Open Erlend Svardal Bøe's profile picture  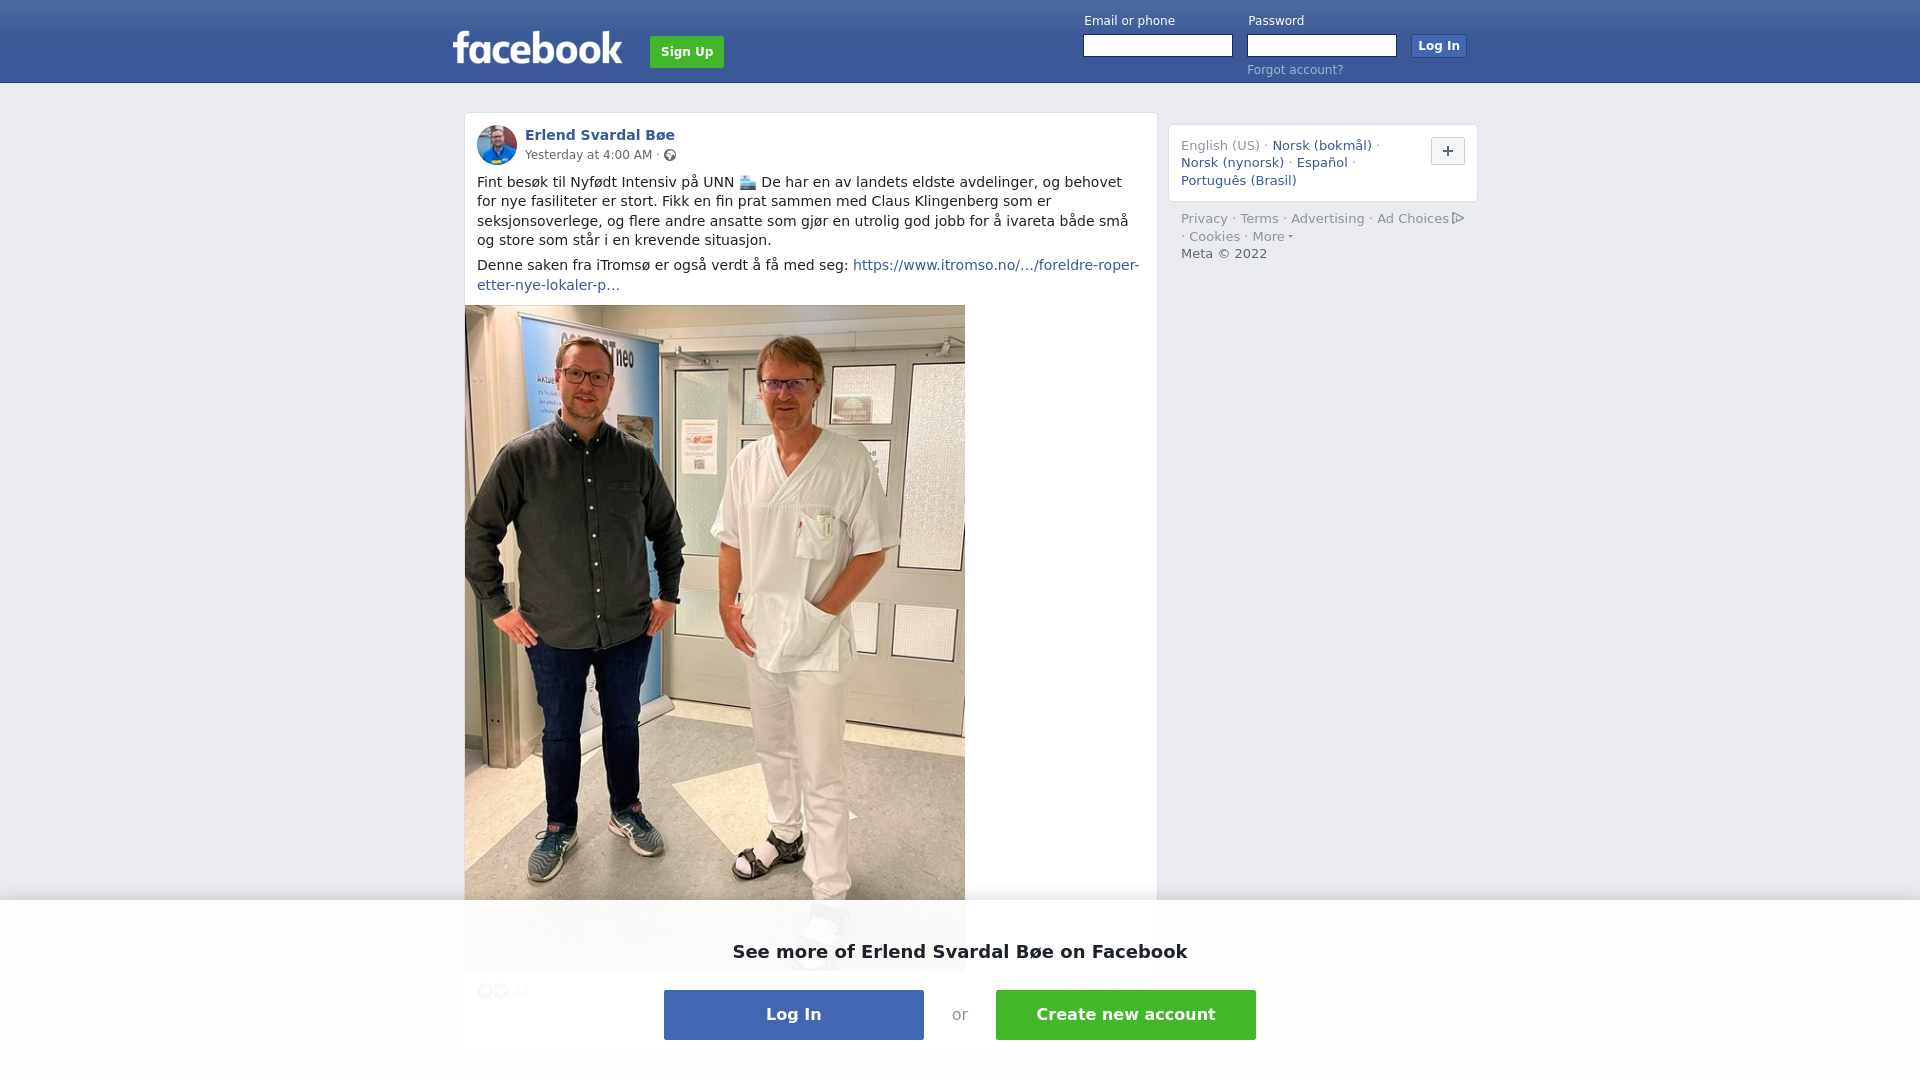pos(497,145)
